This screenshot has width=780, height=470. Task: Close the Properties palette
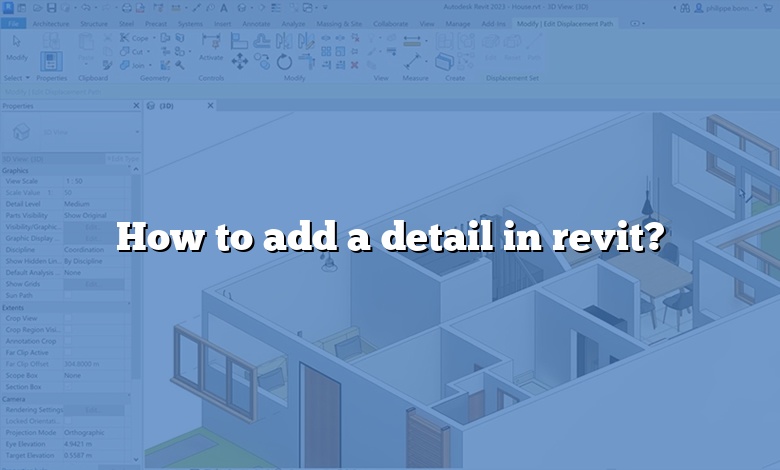point(136,105)
